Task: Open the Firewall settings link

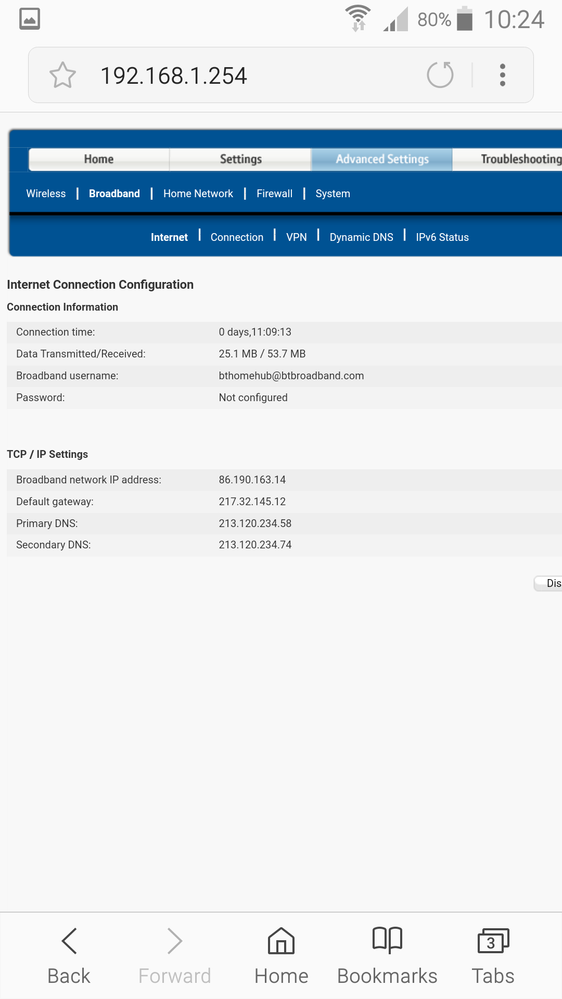Action: click(275, 194)
